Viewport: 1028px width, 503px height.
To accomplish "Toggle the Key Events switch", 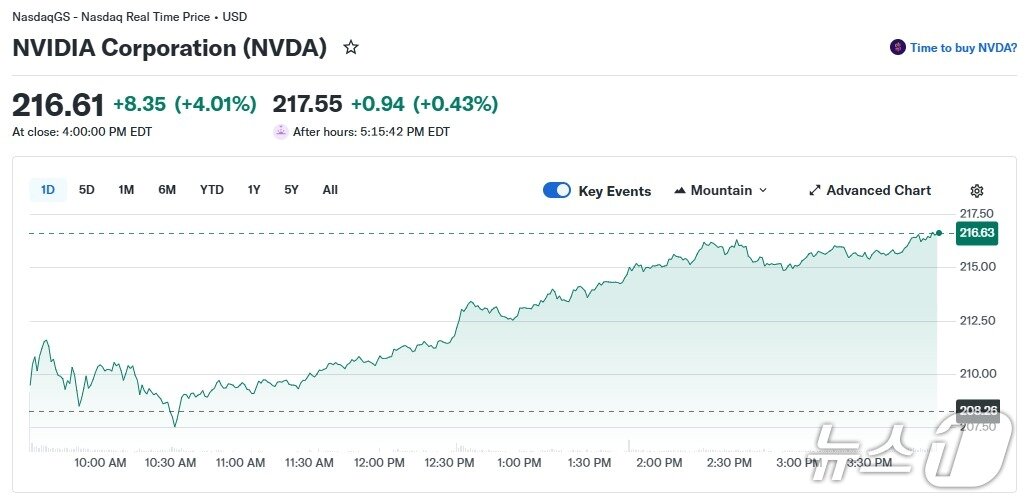I will 557,190.
